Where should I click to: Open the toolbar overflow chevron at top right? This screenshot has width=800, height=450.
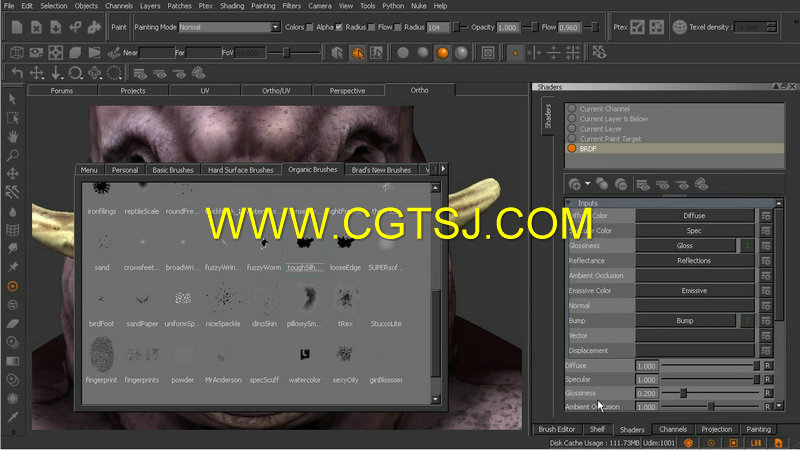(x=796, y=21)
